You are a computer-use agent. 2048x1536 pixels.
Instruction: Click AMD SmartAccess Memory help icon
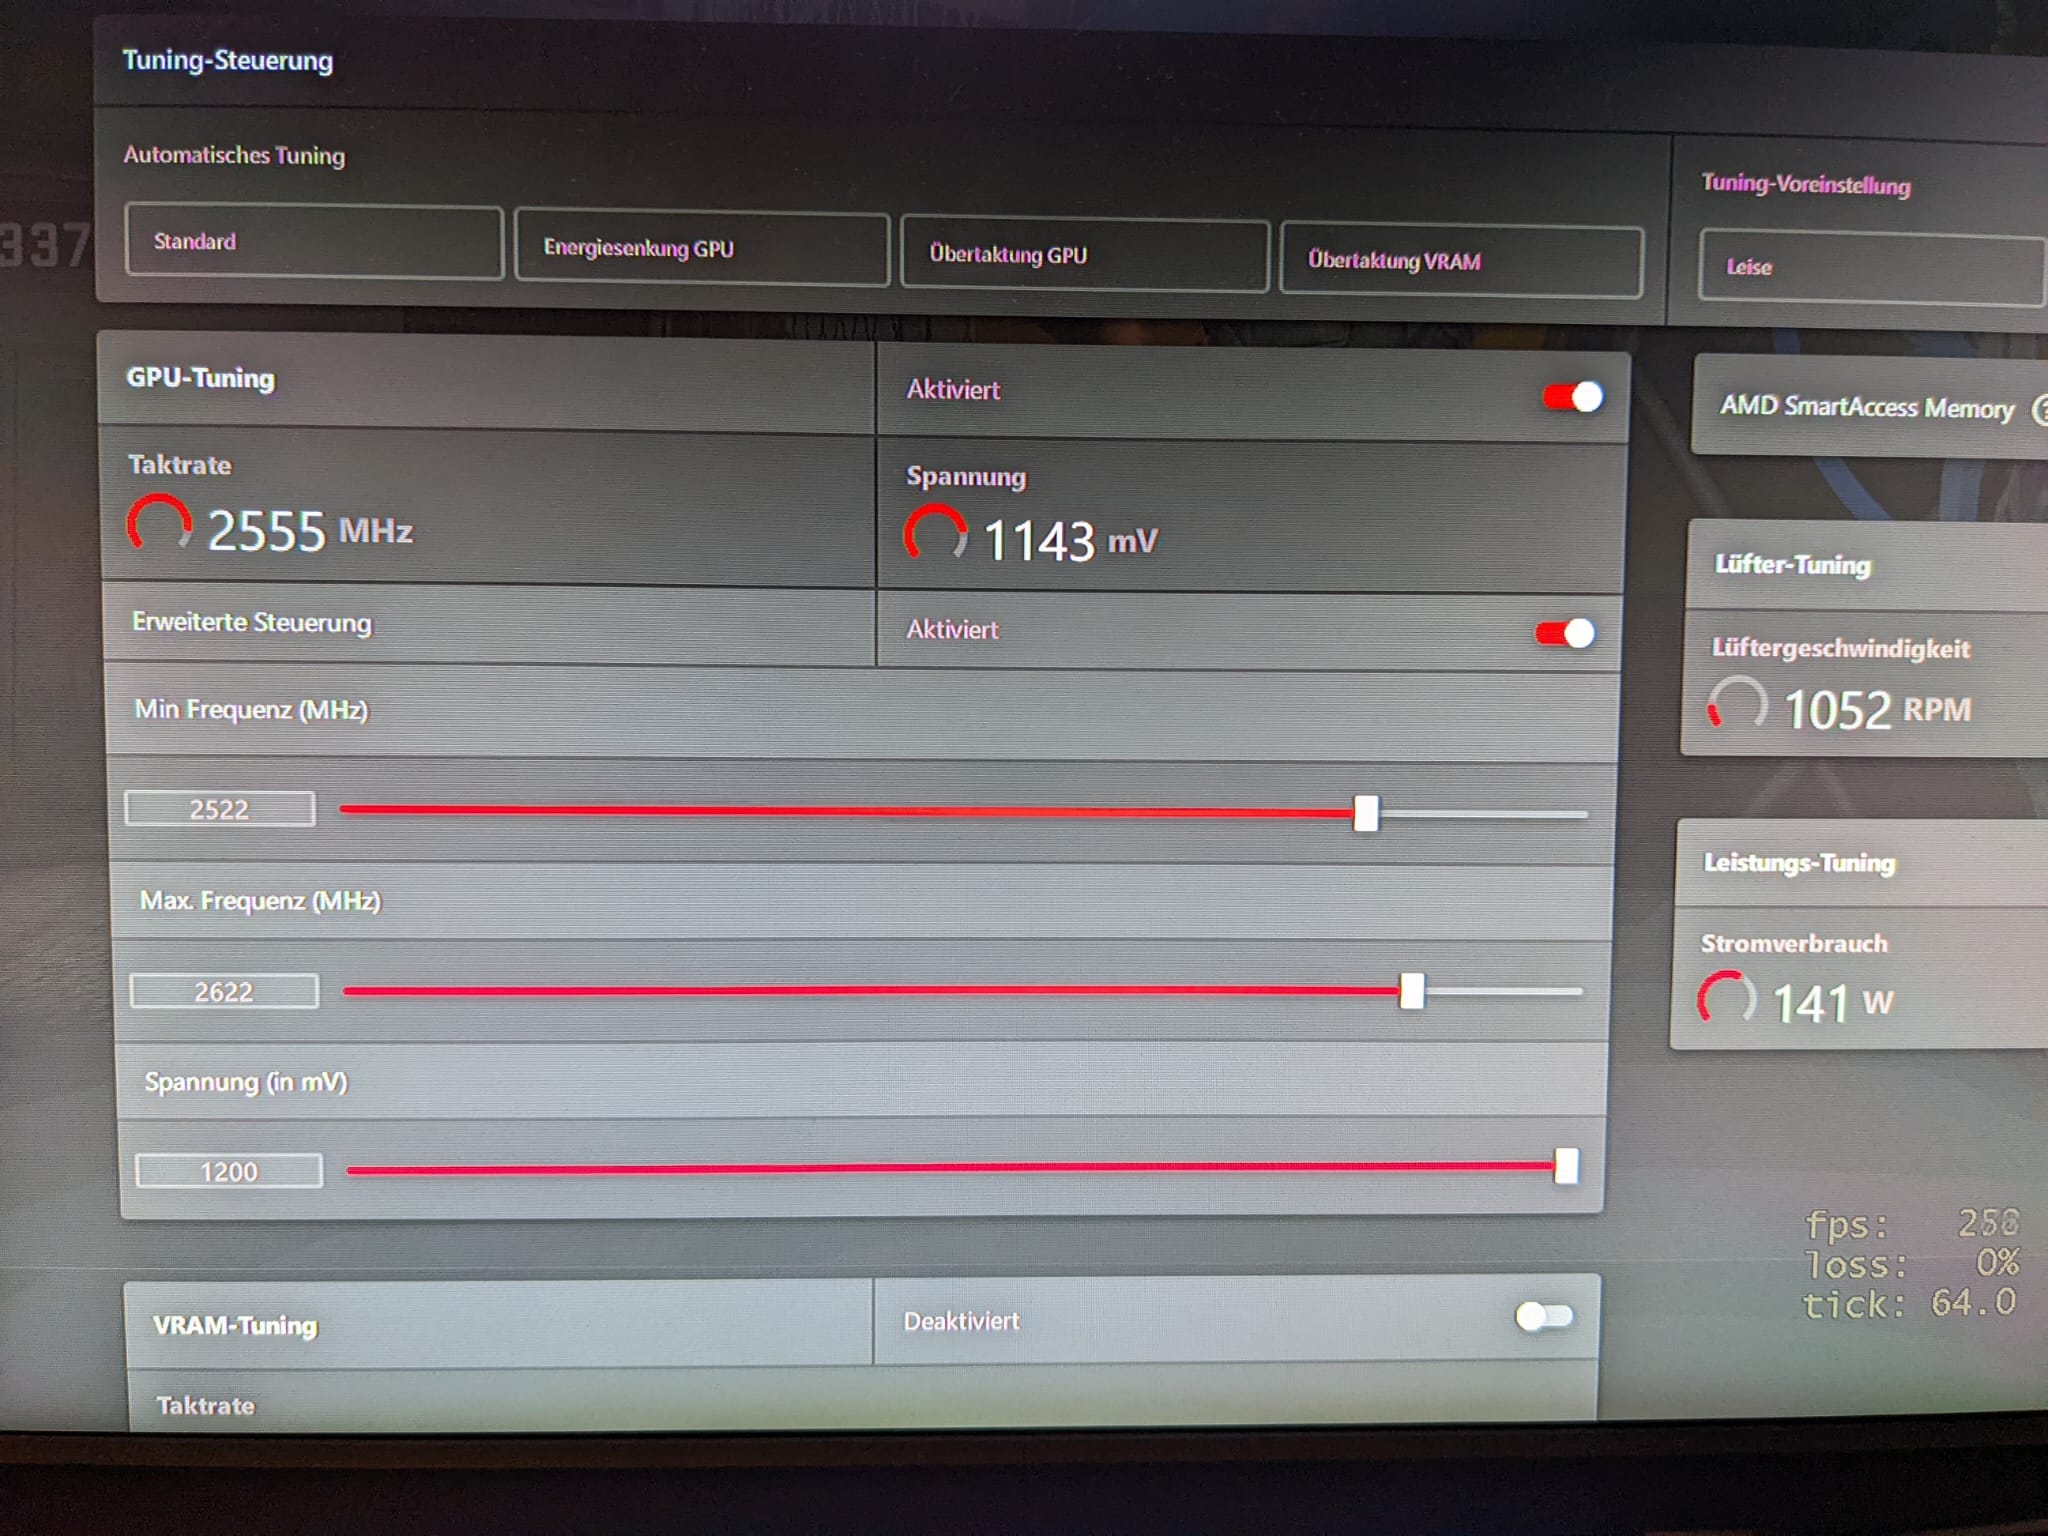click(x=2038, y=410)
